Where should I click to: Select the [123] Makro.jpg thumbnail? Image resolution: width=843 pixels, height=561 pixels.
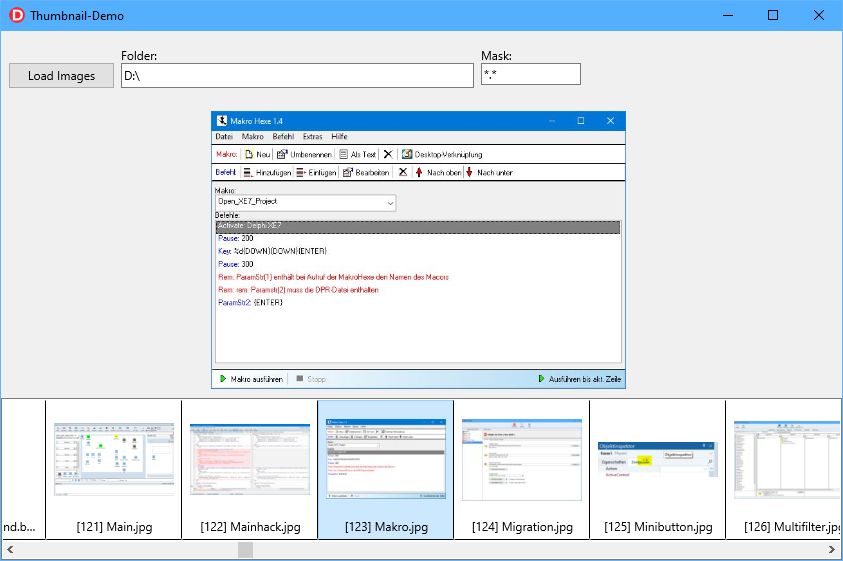click(386, 469)
